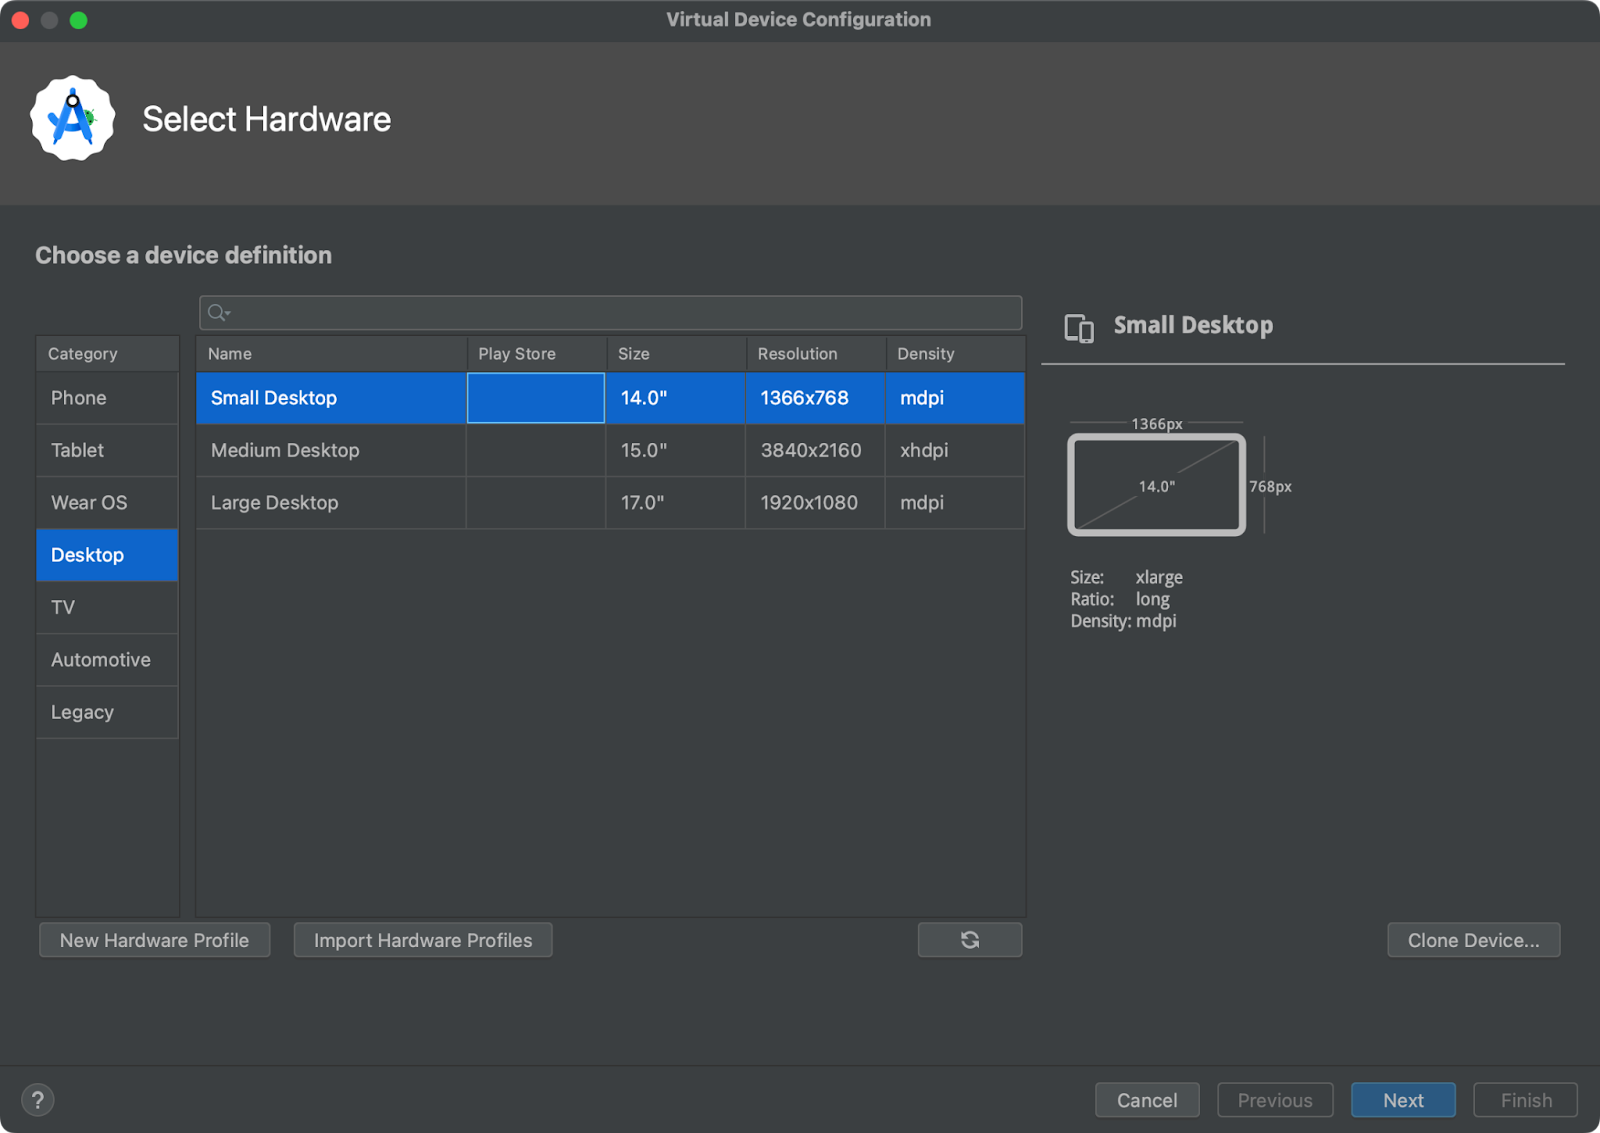
Task: Select the Automotive category
Action: pos(100,659)
